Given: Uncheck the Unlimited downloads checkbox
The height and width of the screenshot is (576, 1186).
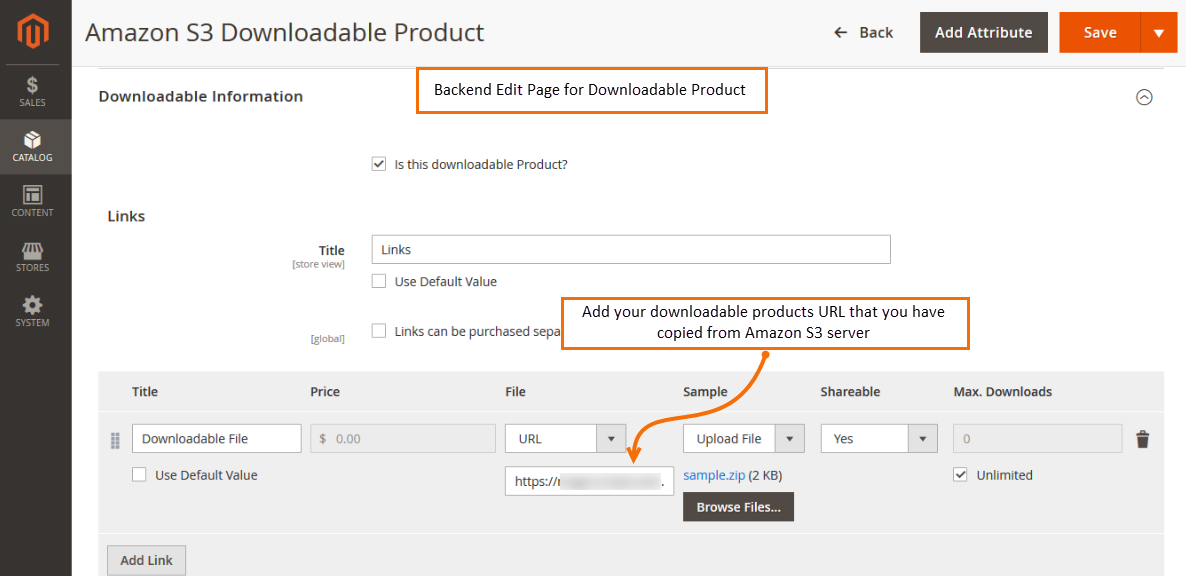Looking at the screenshot, I should tap(961, 475).
